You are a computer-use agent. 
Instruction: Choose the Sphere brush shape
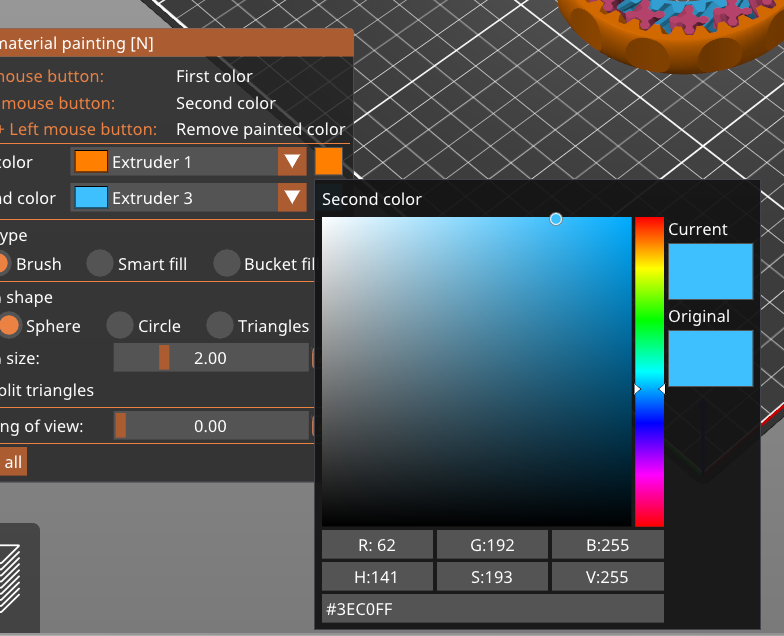pyautogui.click(x=9, y=326)
